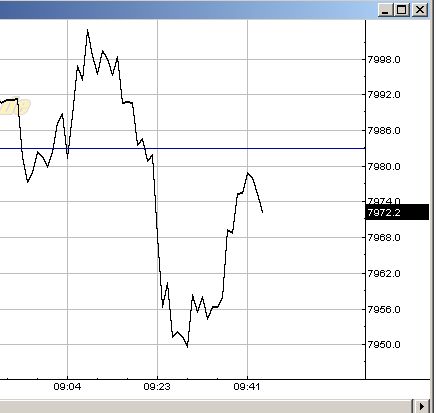Maximize the chart window
443x413 pixels.
pos(402,10)
